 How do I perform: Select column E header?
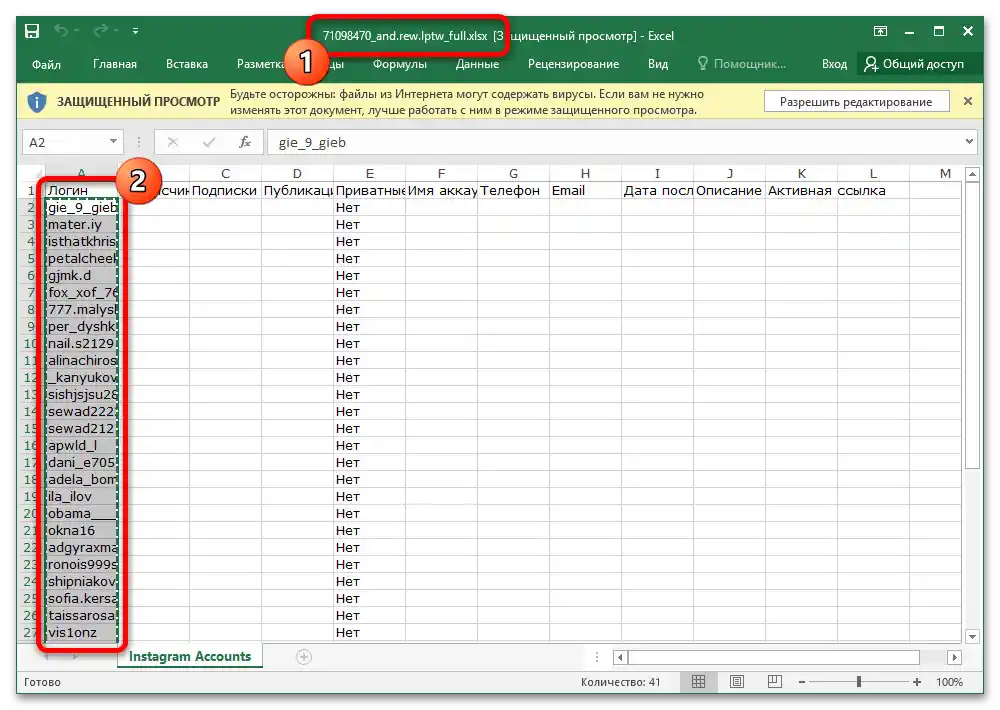(369, 174)
